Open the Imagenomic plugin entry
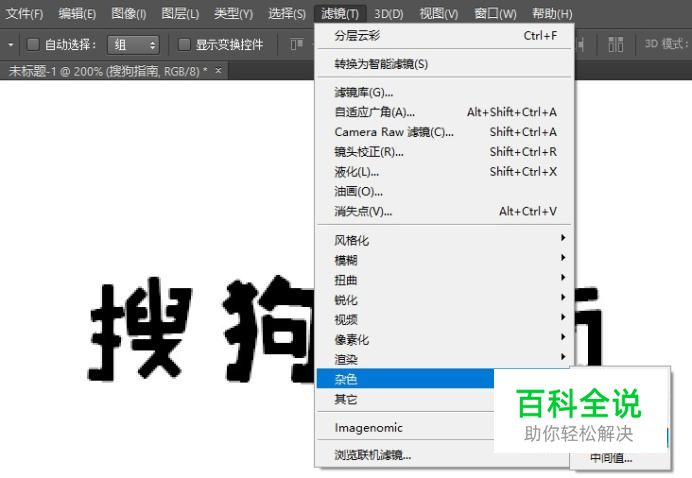This screenshot has width=692, height=478. (x=405, y=427)
